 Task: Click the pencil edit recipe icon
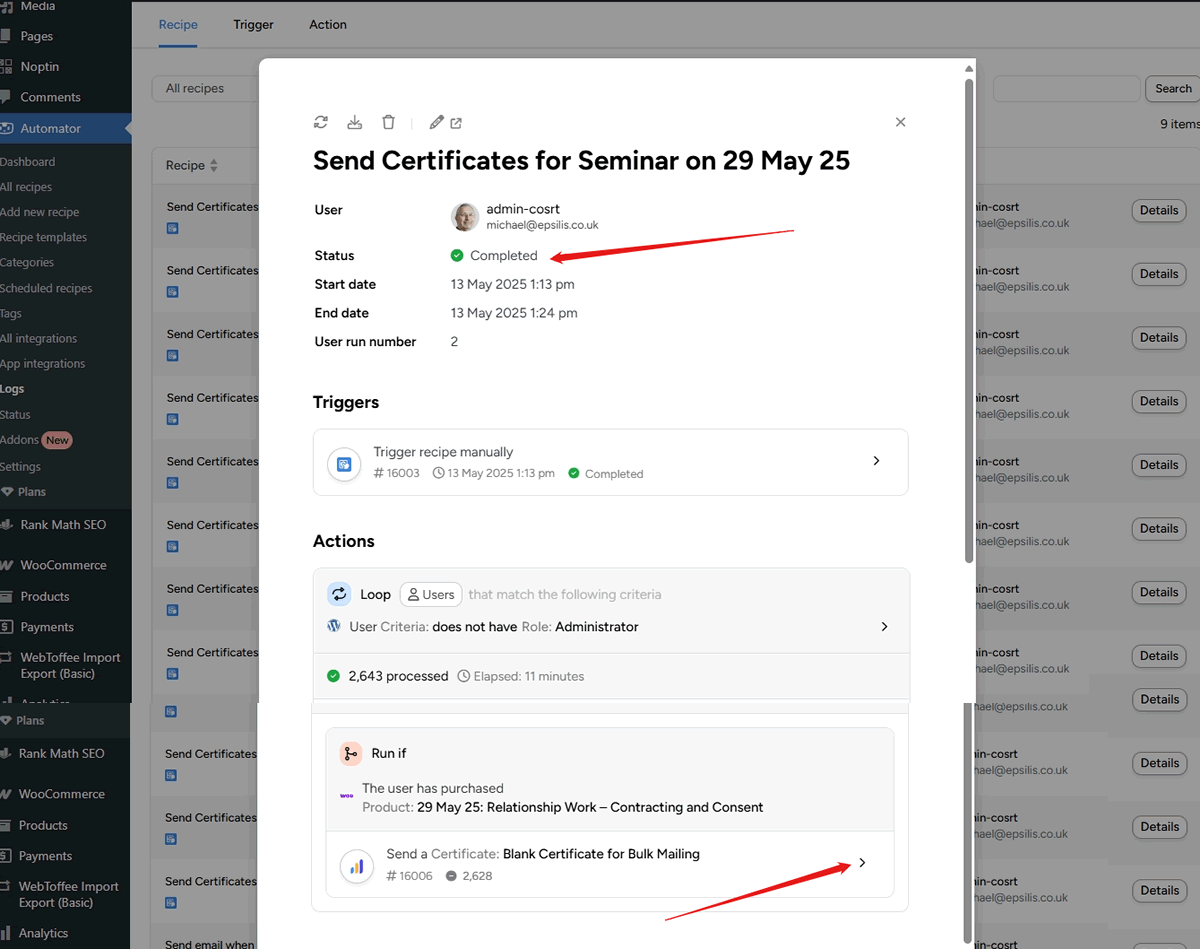436,122
